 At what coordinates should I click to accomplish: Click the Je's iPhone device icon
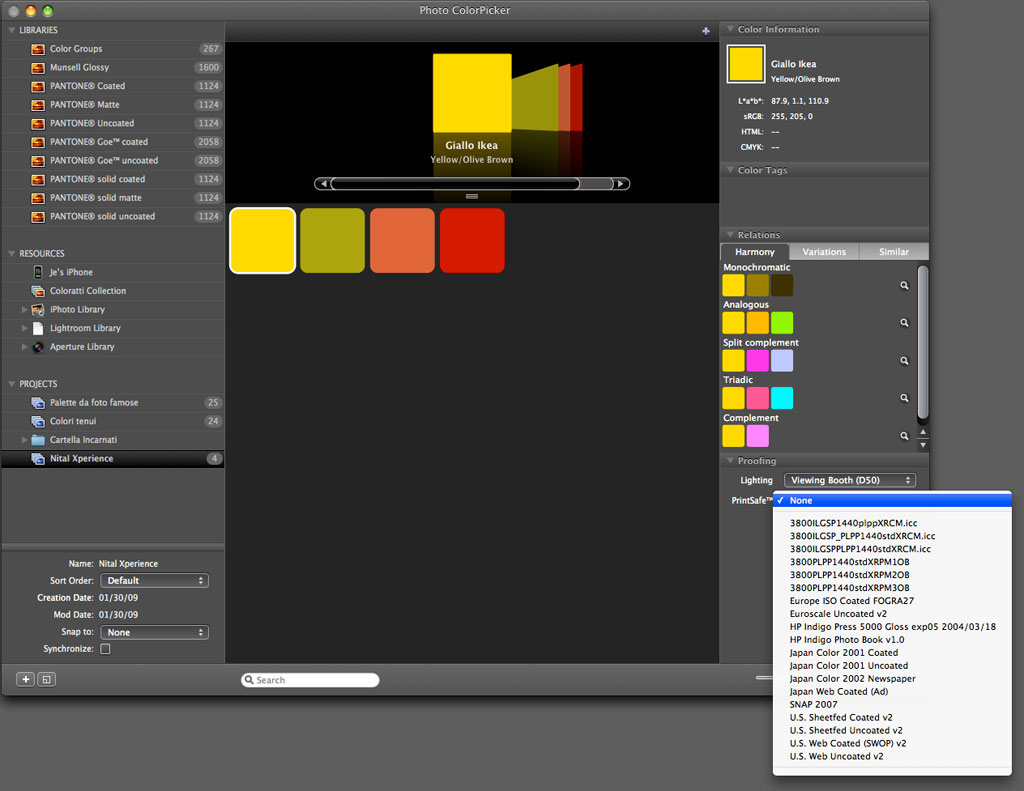pyautogui.click(x=38, y=272)
